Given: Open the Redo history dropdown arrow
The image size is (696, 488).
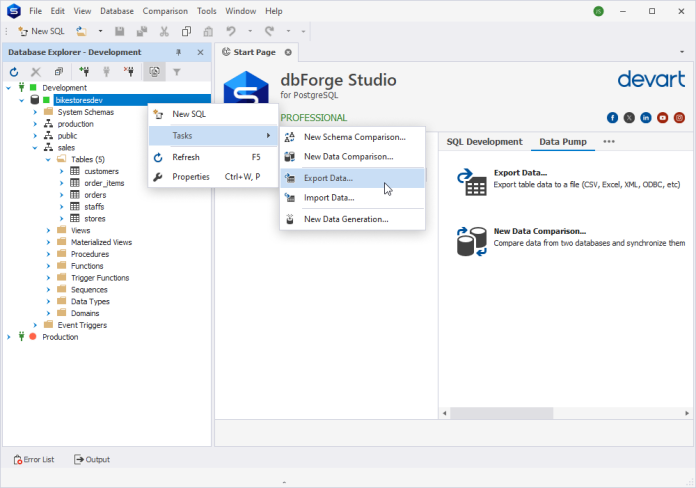Looking at the screenshot, I should (288, 31).
